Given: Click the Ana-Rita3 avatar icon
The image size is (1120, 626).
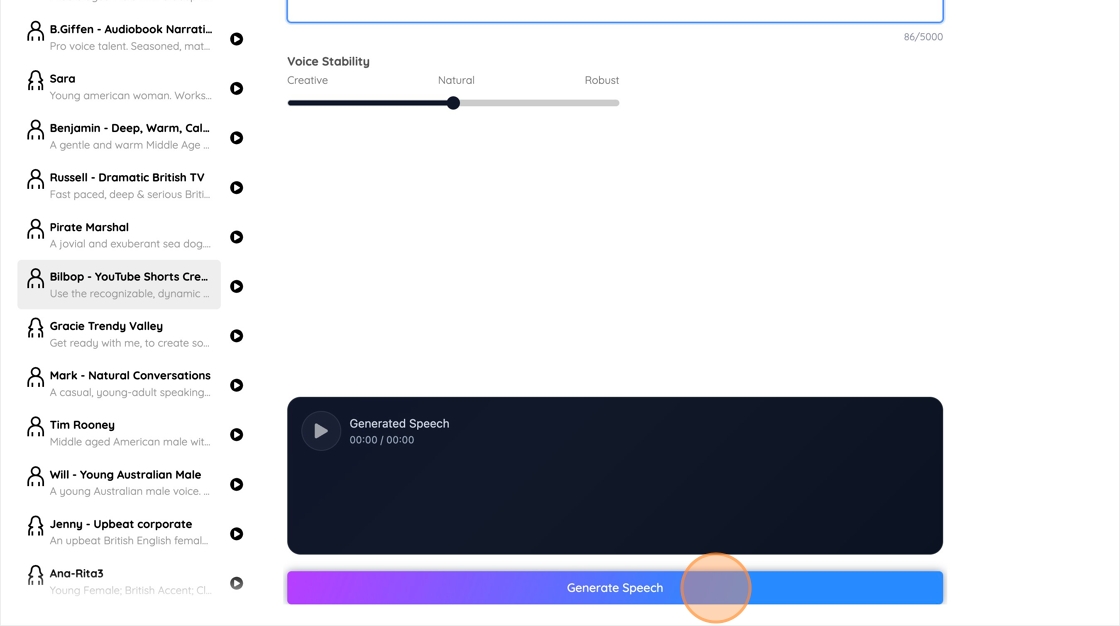Looking at the screenshot, I should pos(35,575).
